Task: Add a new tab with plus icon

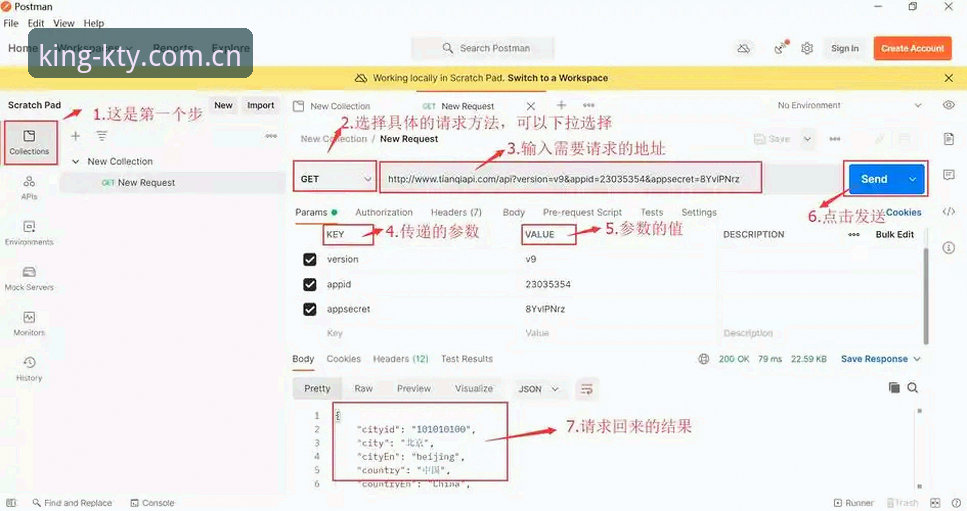Action: pyautogui.click(x=561, y=105)
